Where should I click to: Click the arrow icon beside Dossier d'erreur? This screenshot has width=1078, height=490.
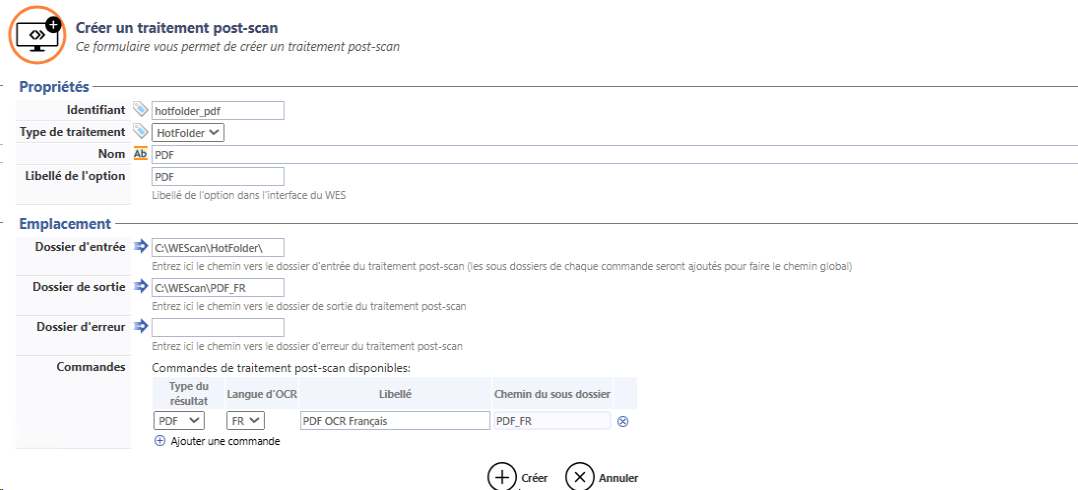click(140, 326)
